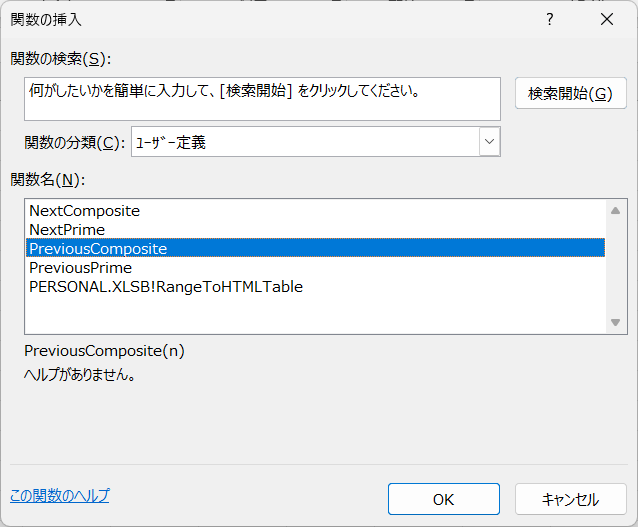This screenshot has height=527, width=638.
Task: Click the scroll up arrow in function list
Action: 615,210
